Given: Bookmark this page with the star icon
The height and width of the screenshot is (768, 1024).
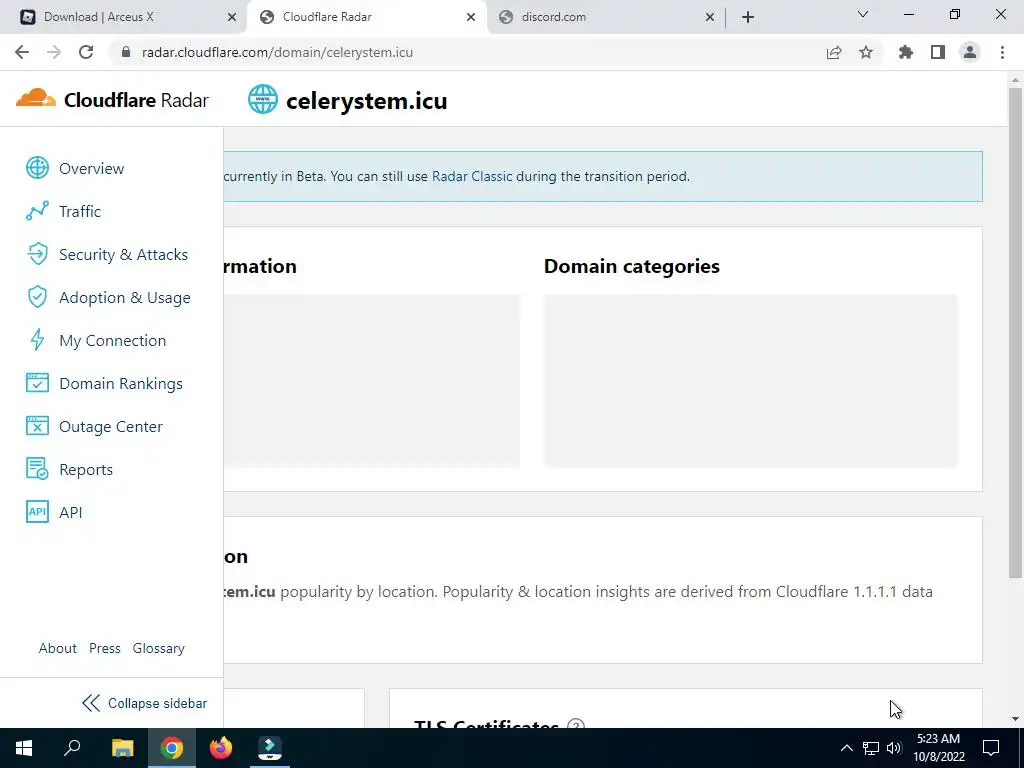Looking at the screenshot, I should point(866,52).
